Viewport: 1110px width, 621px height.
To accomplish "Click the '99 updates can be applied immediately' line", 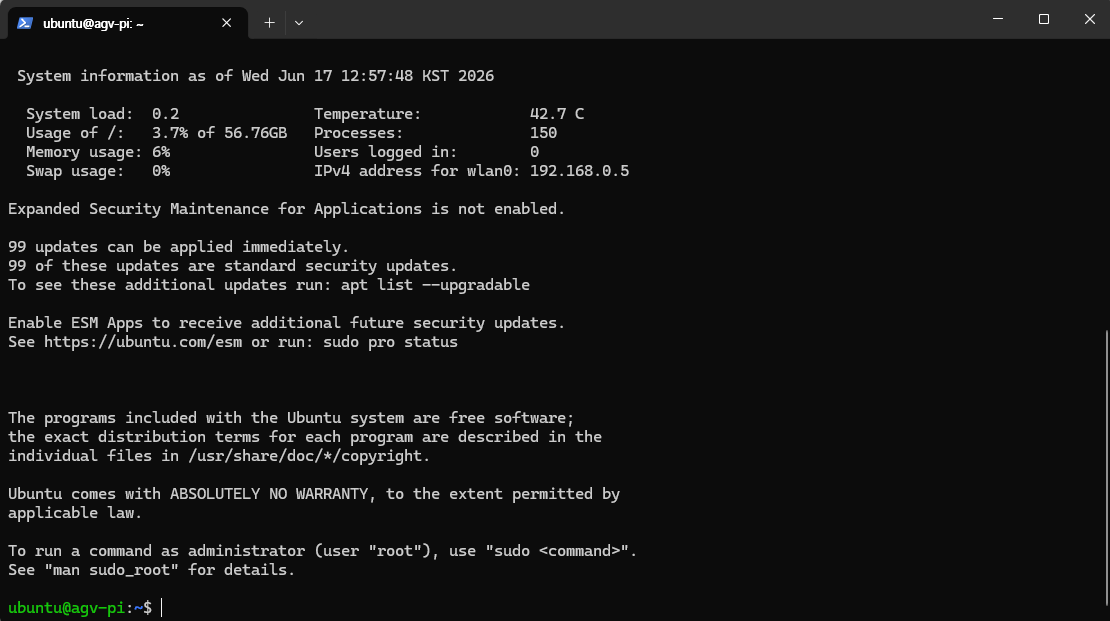I will (178, 247).
